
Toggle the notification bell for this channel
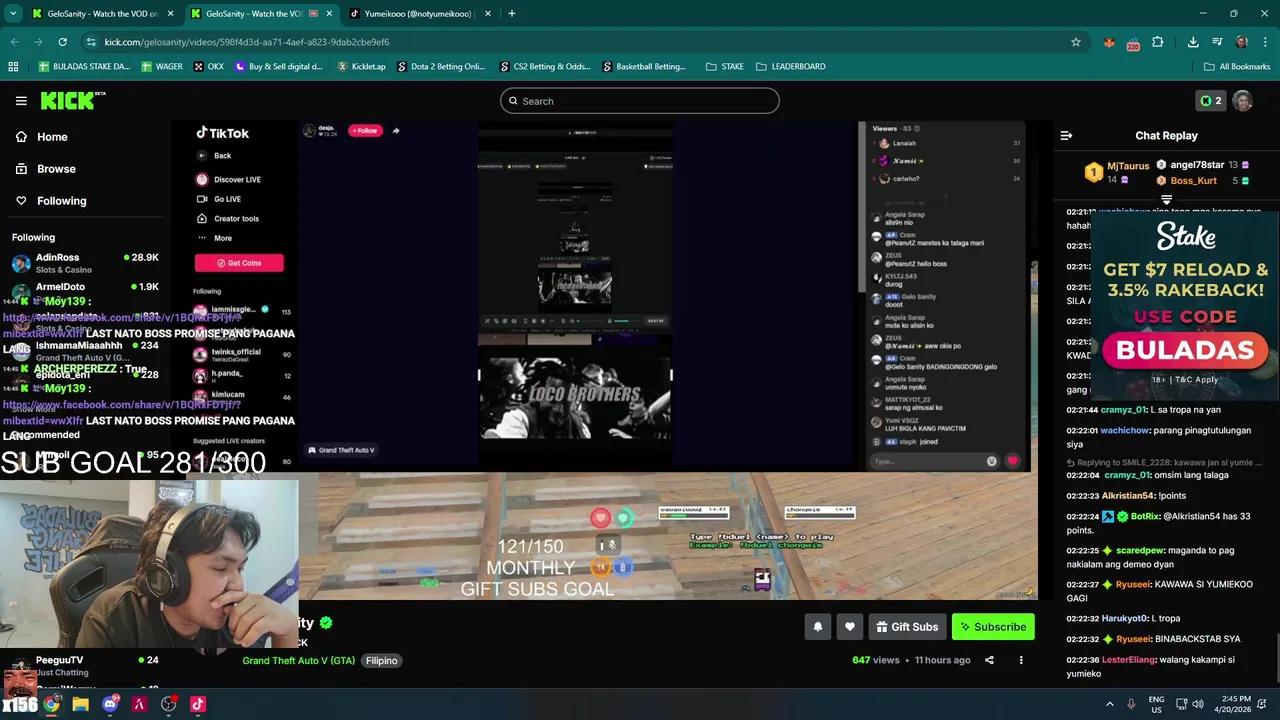[x=817, y=627]
